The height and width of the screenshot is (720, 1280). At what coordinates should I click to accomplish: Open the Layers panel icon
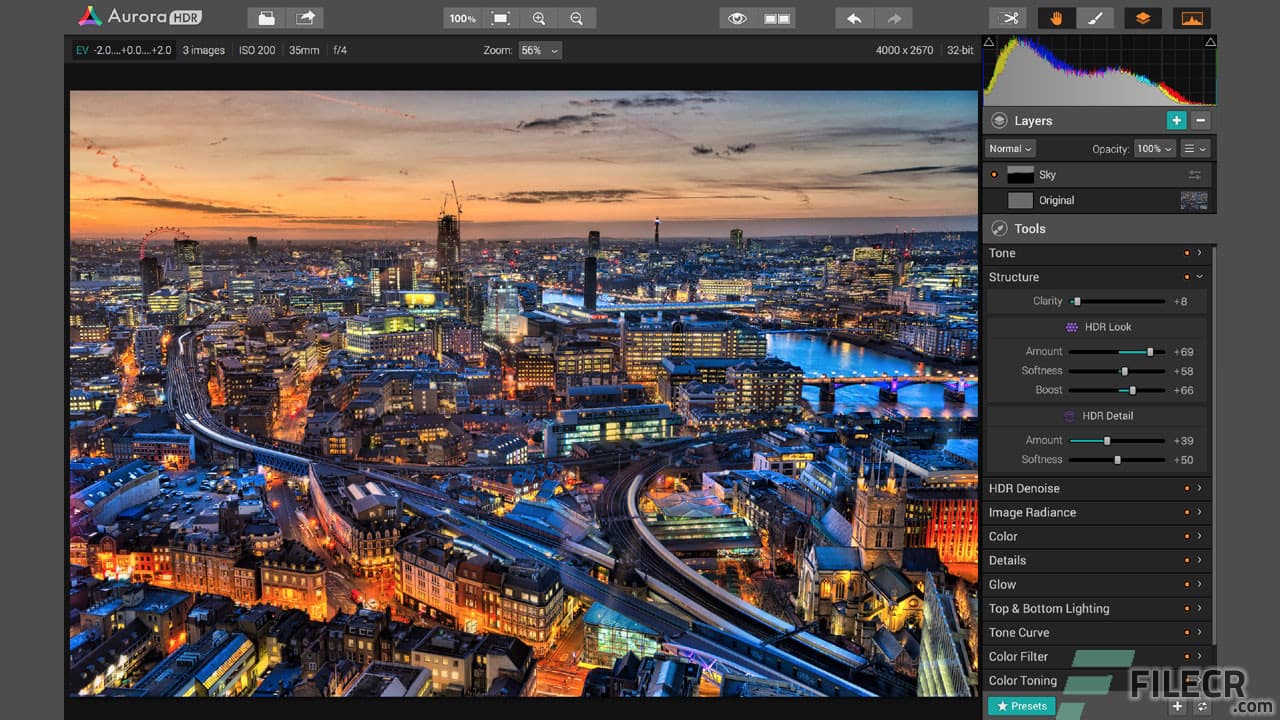coord(1141,17)
